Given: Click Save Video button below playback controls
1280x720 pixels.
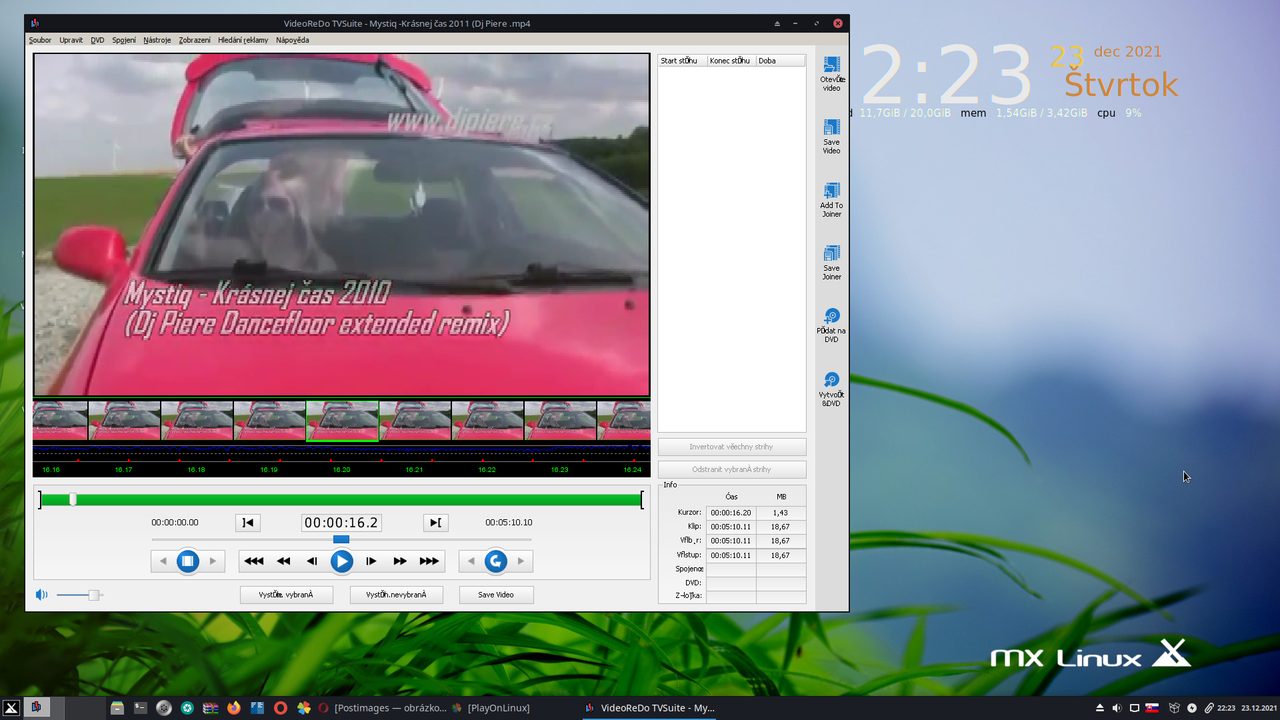Looking at the screenshot, I should (x=496, y=595).
